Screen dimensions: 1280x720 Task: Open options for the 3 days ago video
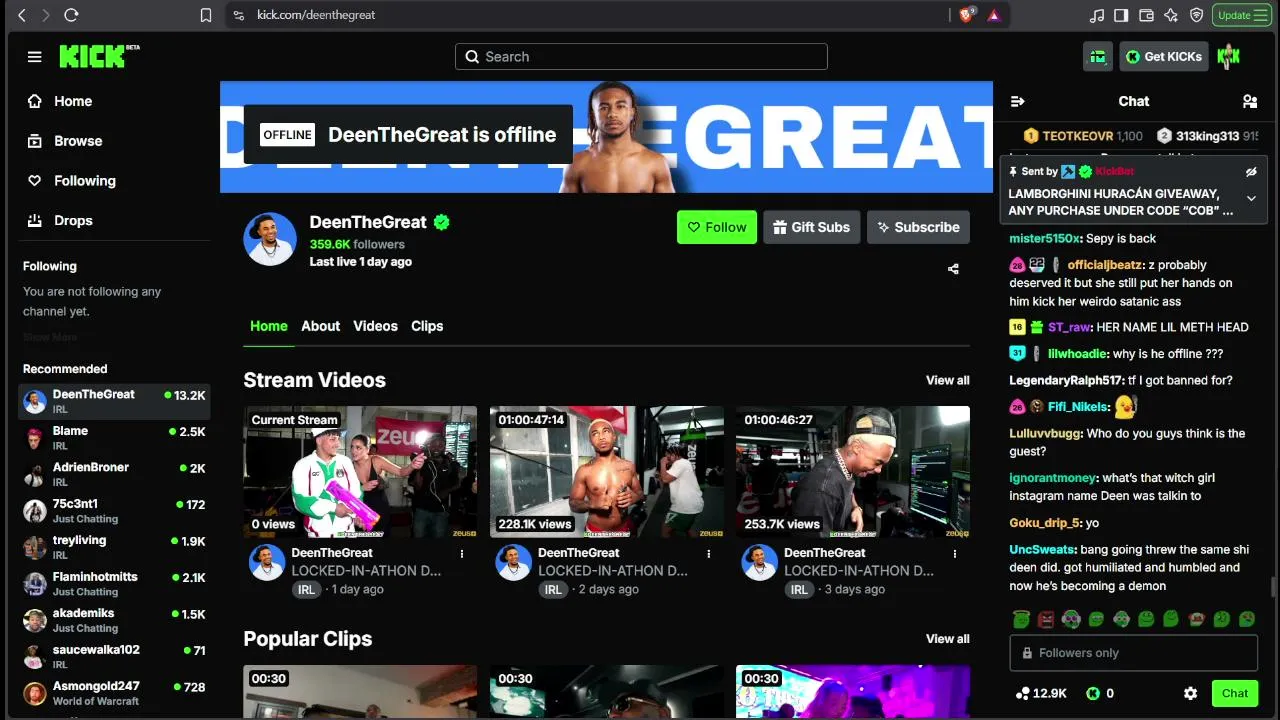click(955, 553)
